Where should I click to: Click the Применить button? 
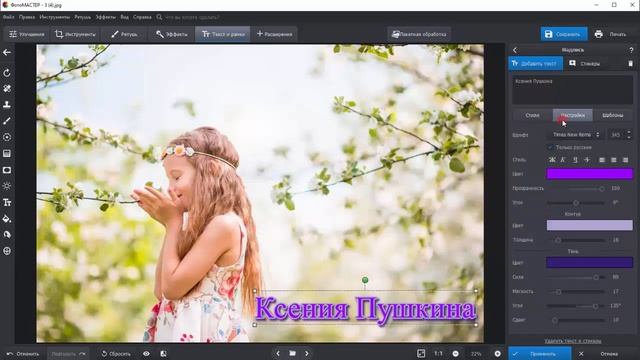click(540, 353)
